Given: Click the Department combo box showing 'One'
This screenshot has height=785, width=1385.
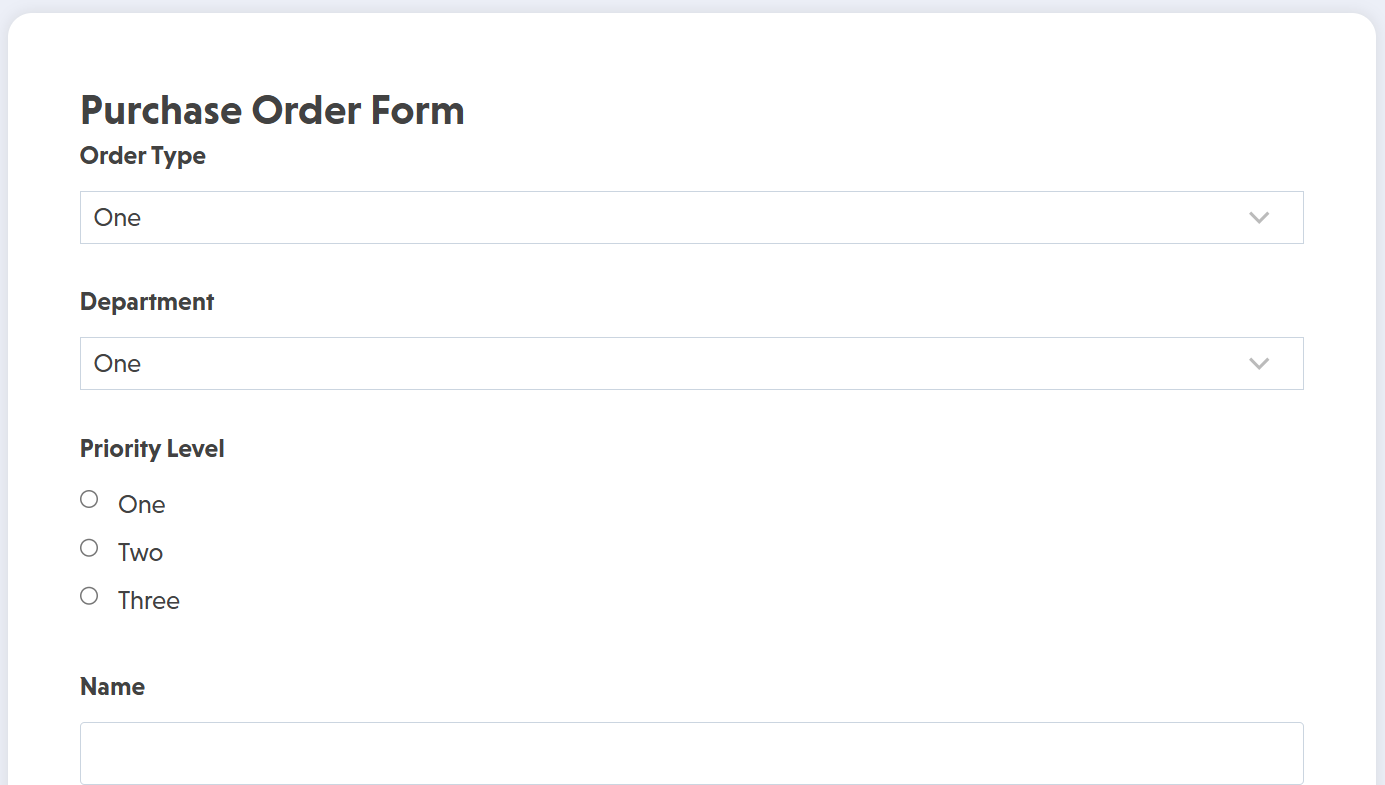Looking at the screenshot, I should pyautogui.click(x=692, y=363).
